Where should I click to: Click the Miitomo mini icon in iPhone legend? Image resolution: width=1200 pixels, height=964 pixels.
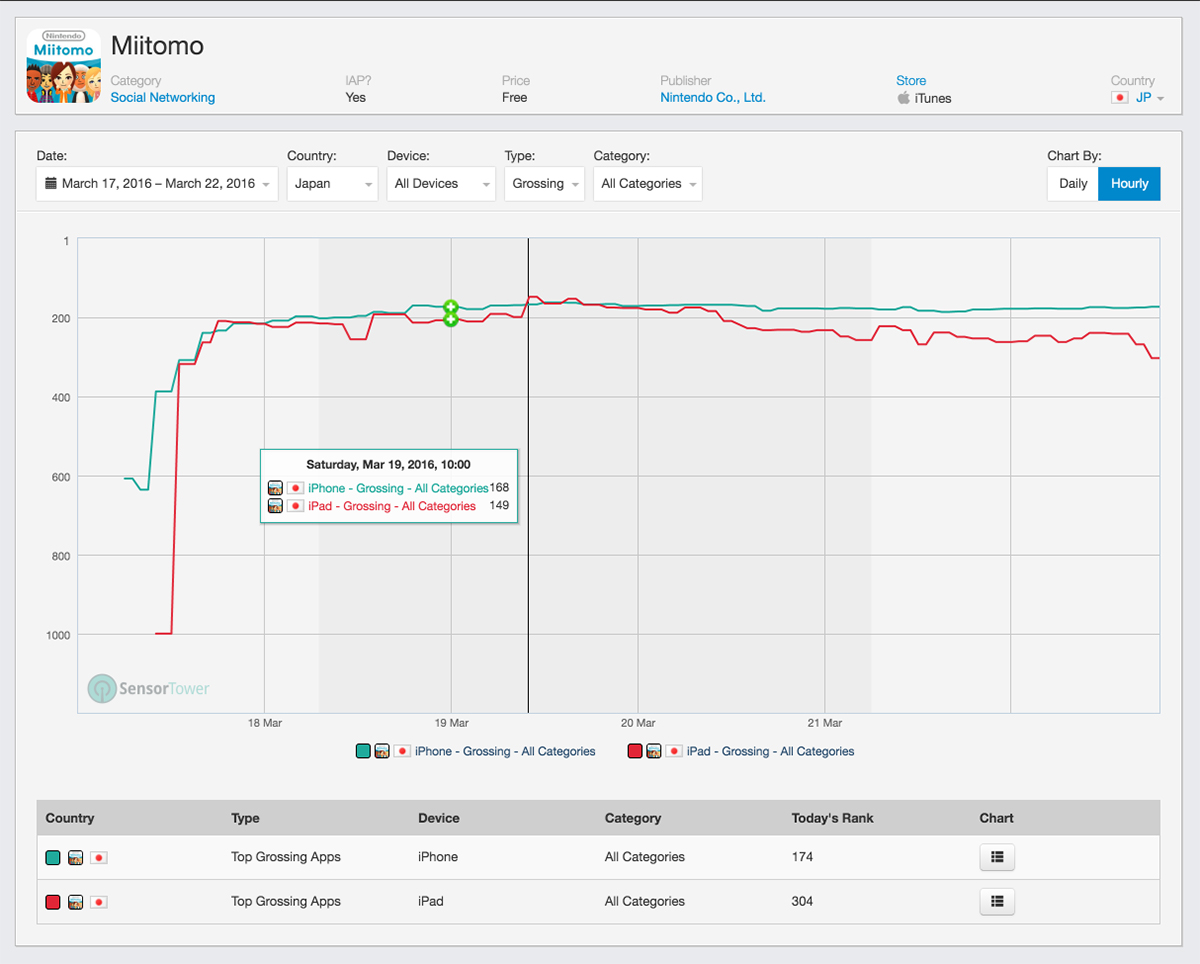pyautogui.click(x=382, y=752)
